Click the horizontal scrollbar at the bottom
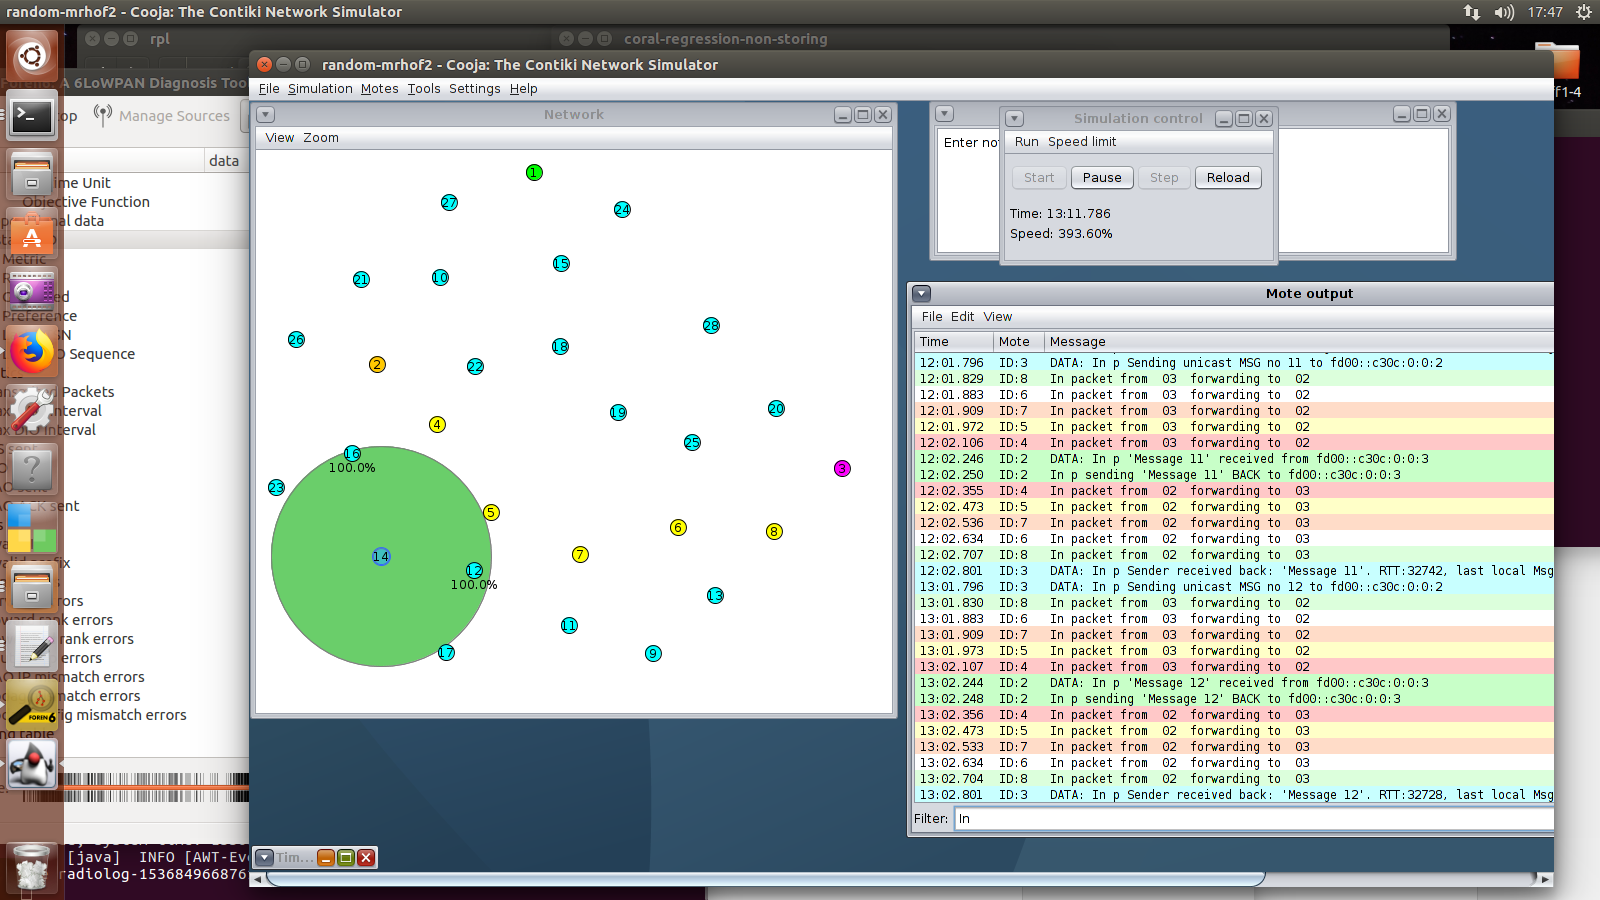 (765, 879)
